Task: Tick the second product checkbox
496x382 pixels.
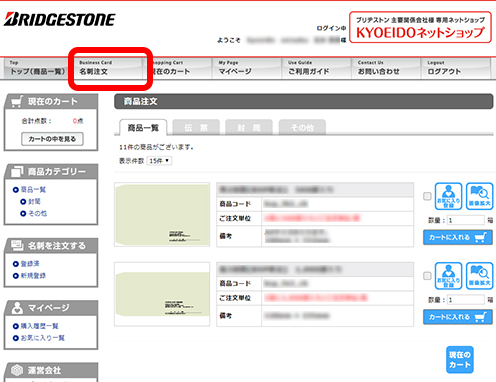Action: (427, 276)
